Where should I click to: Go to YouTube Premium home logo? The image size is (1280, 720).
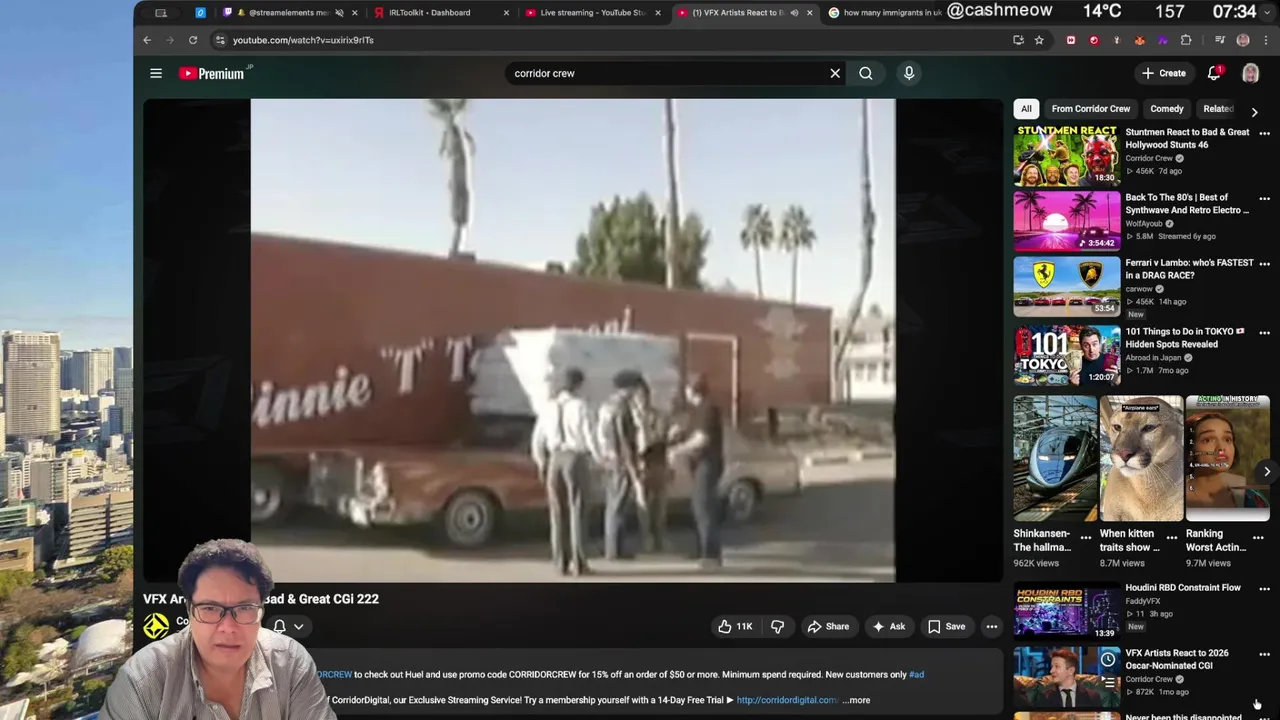(x=213, y=73)
